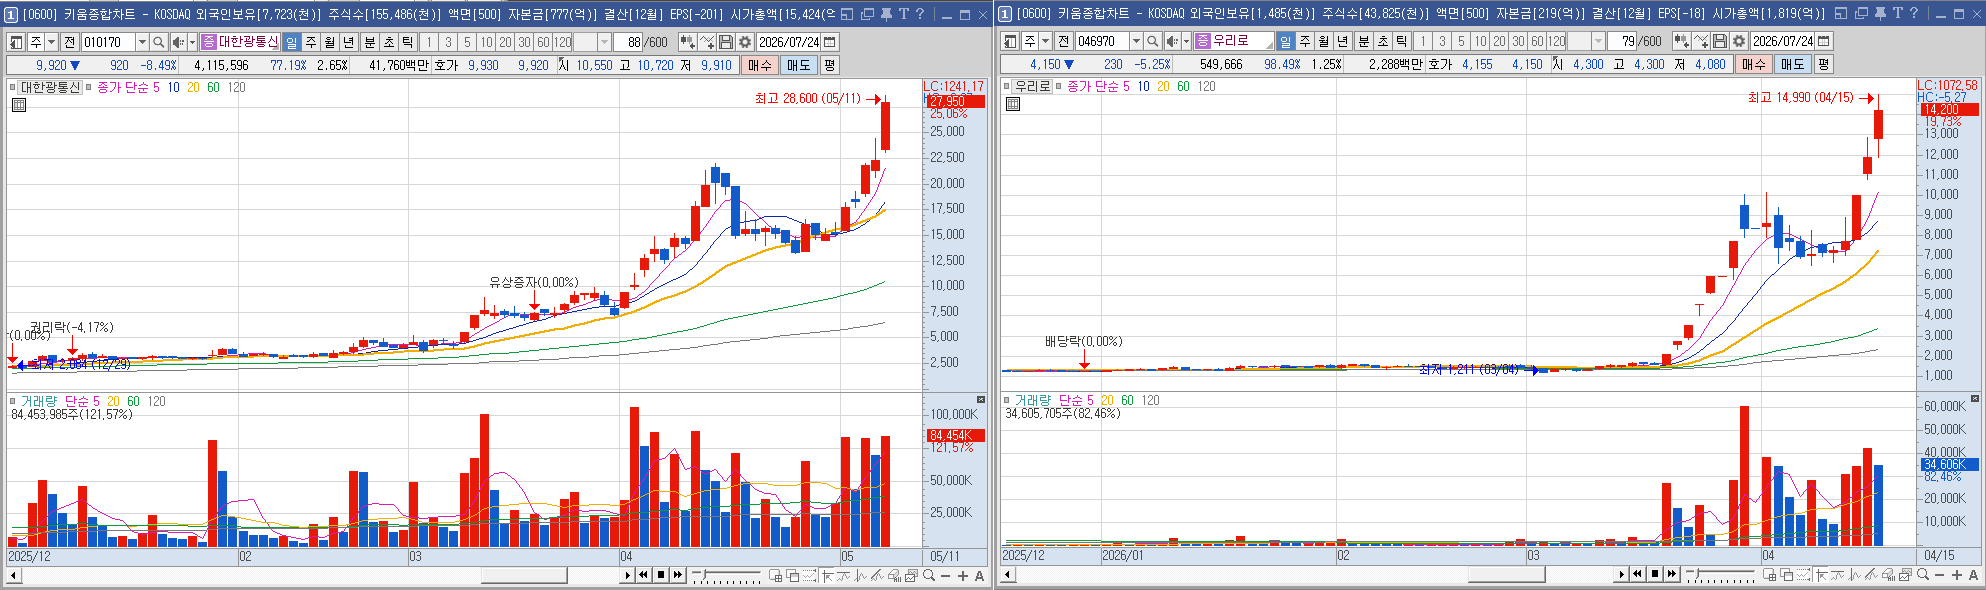Open chart settings gear in right window

coord(1739,41)
